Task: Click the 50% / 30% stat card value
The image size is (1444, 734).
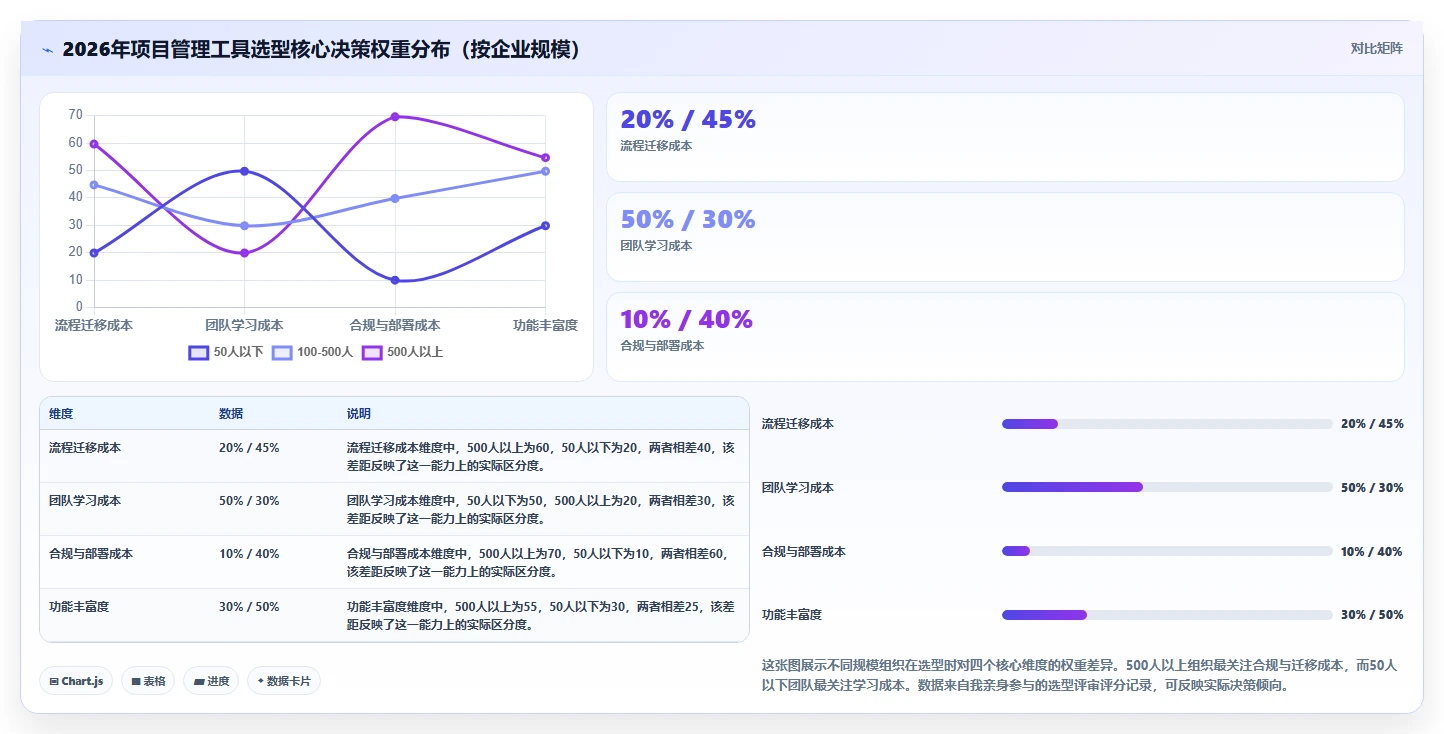Action: (688, 219)
